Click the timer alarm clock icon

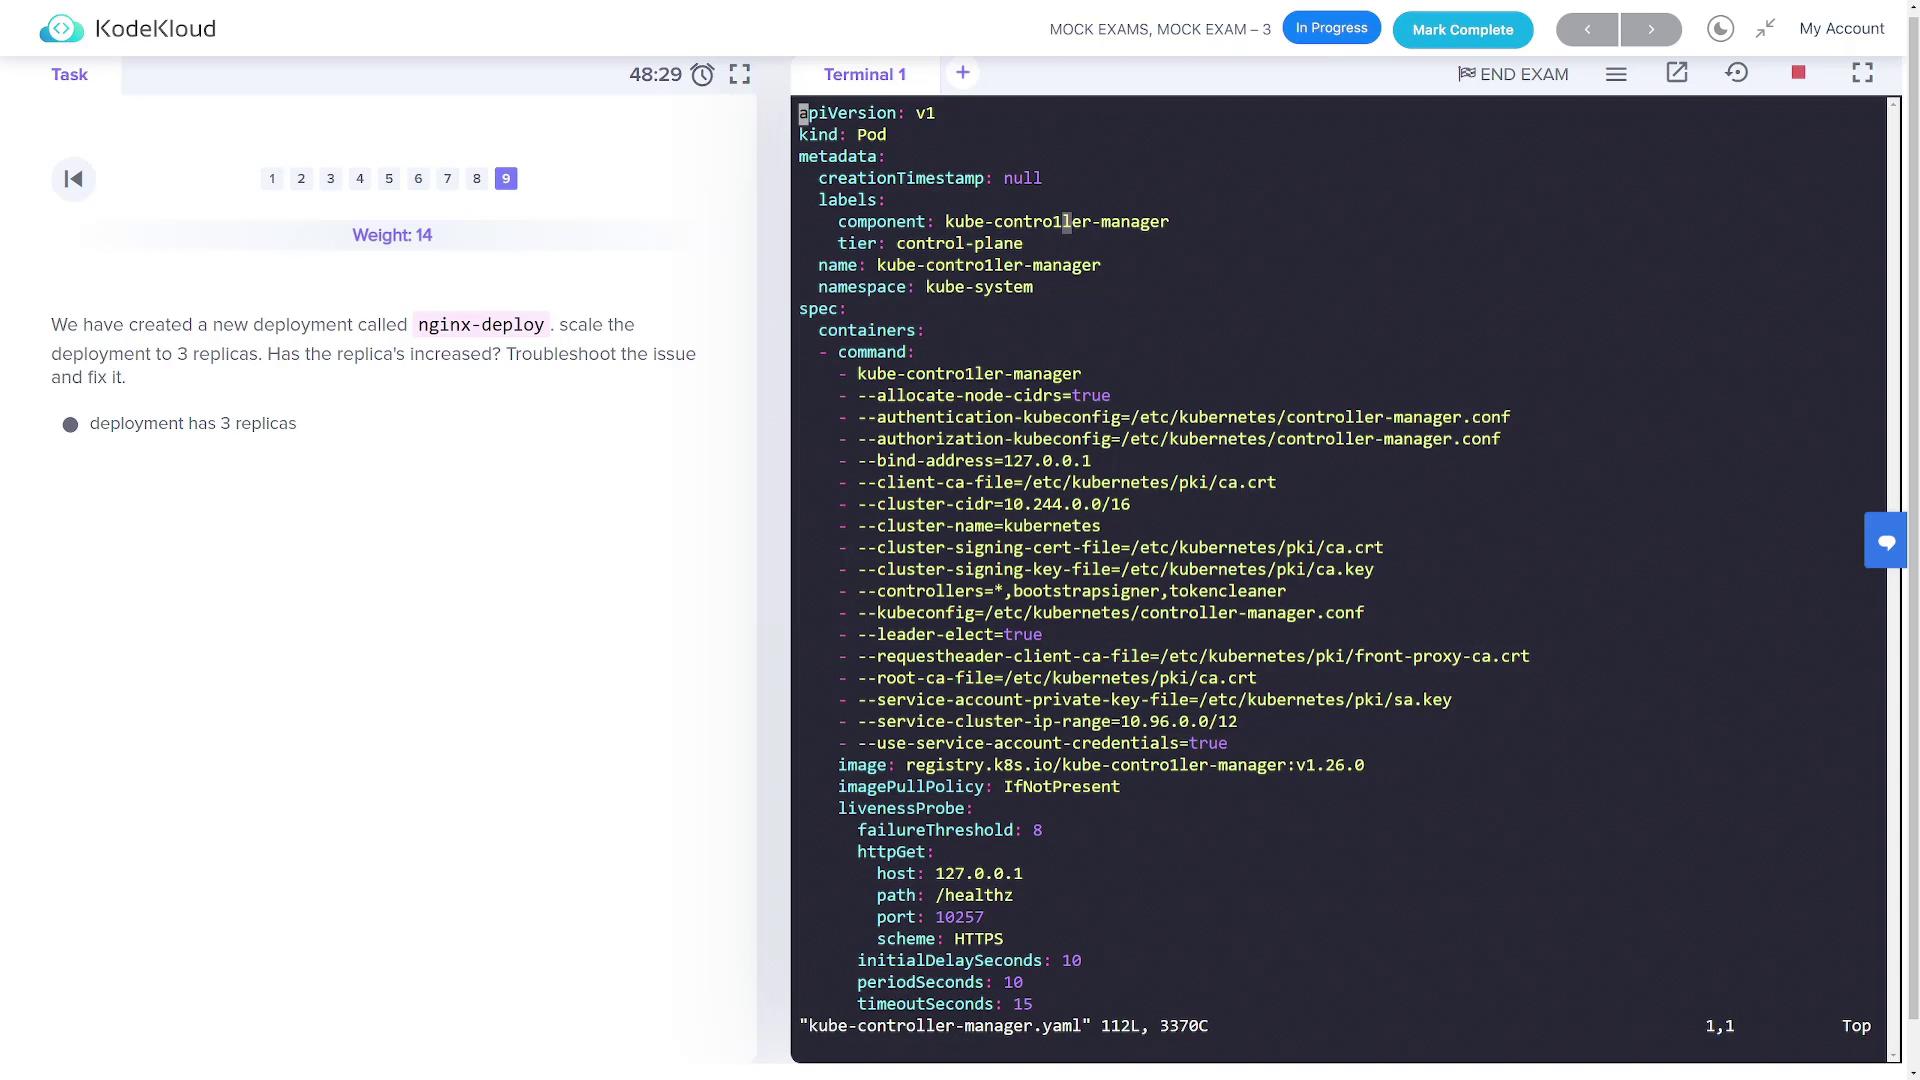point(703,75)
